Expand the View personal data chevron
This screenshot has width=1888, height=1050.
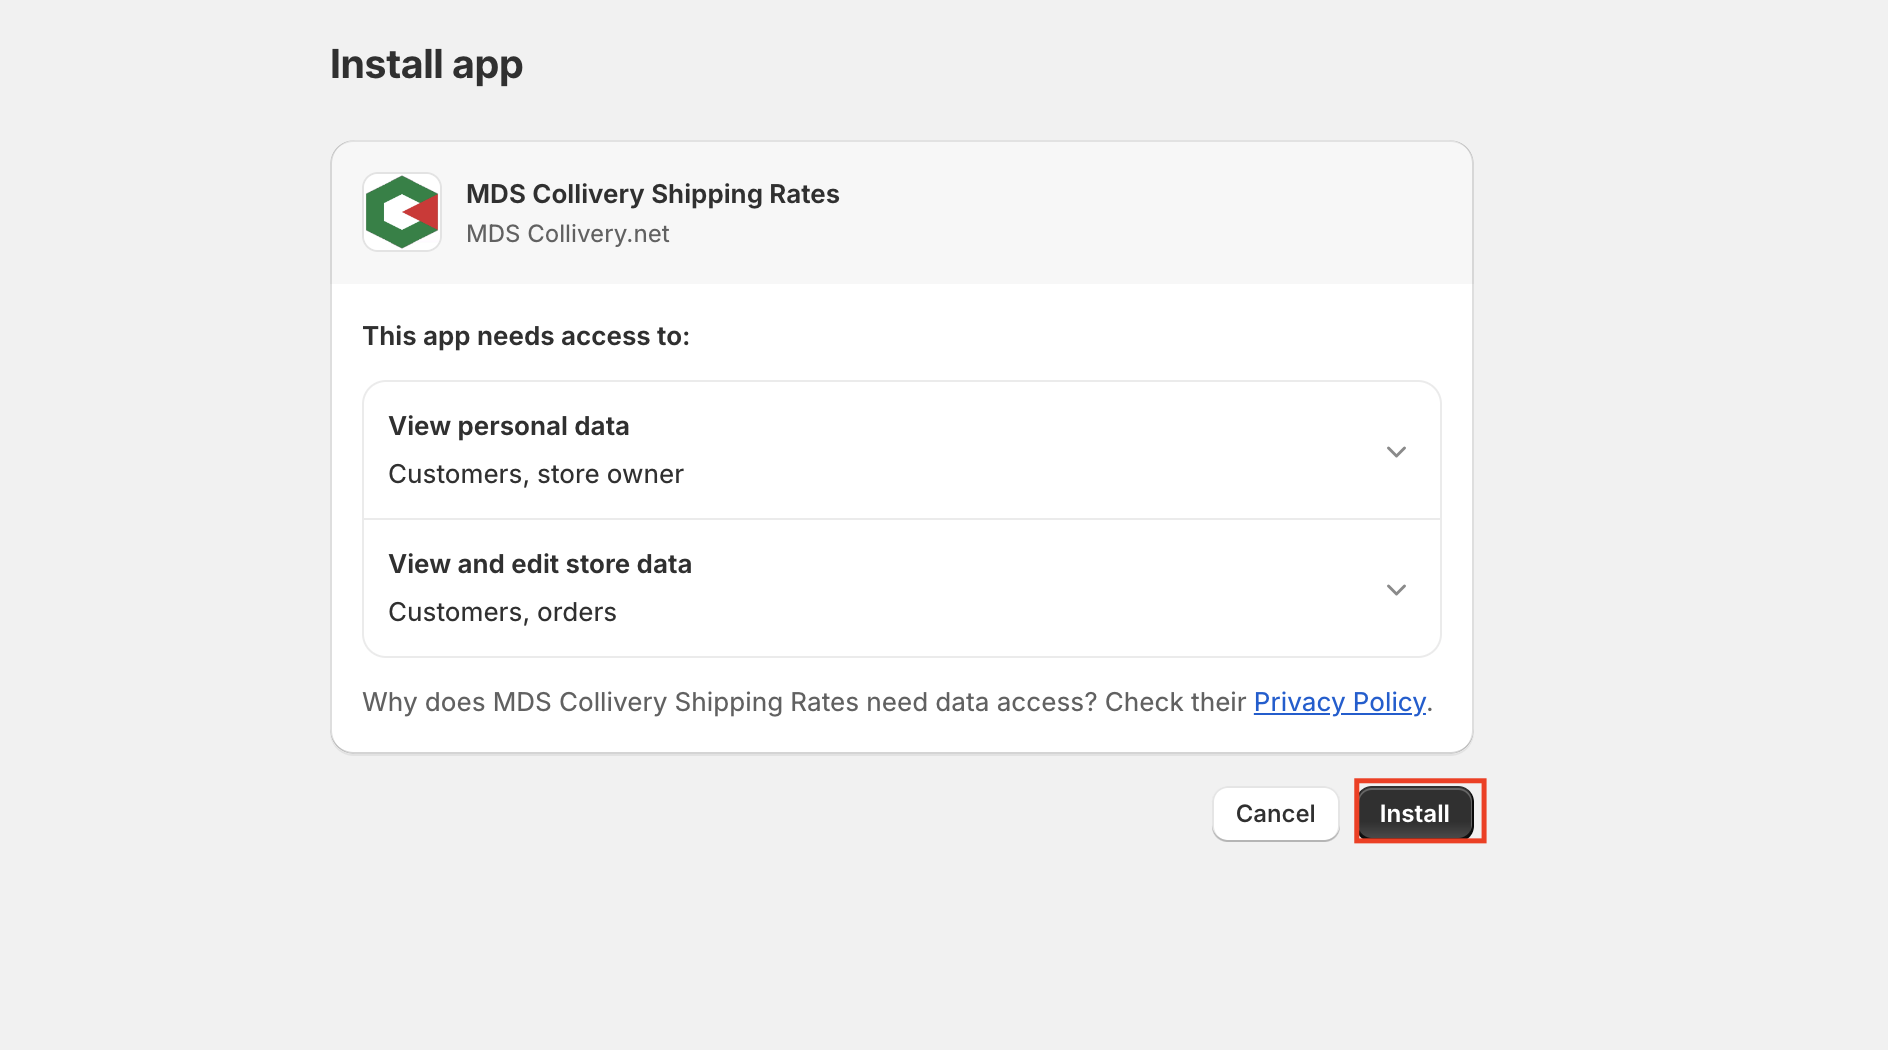click(x=1396, y=452)
